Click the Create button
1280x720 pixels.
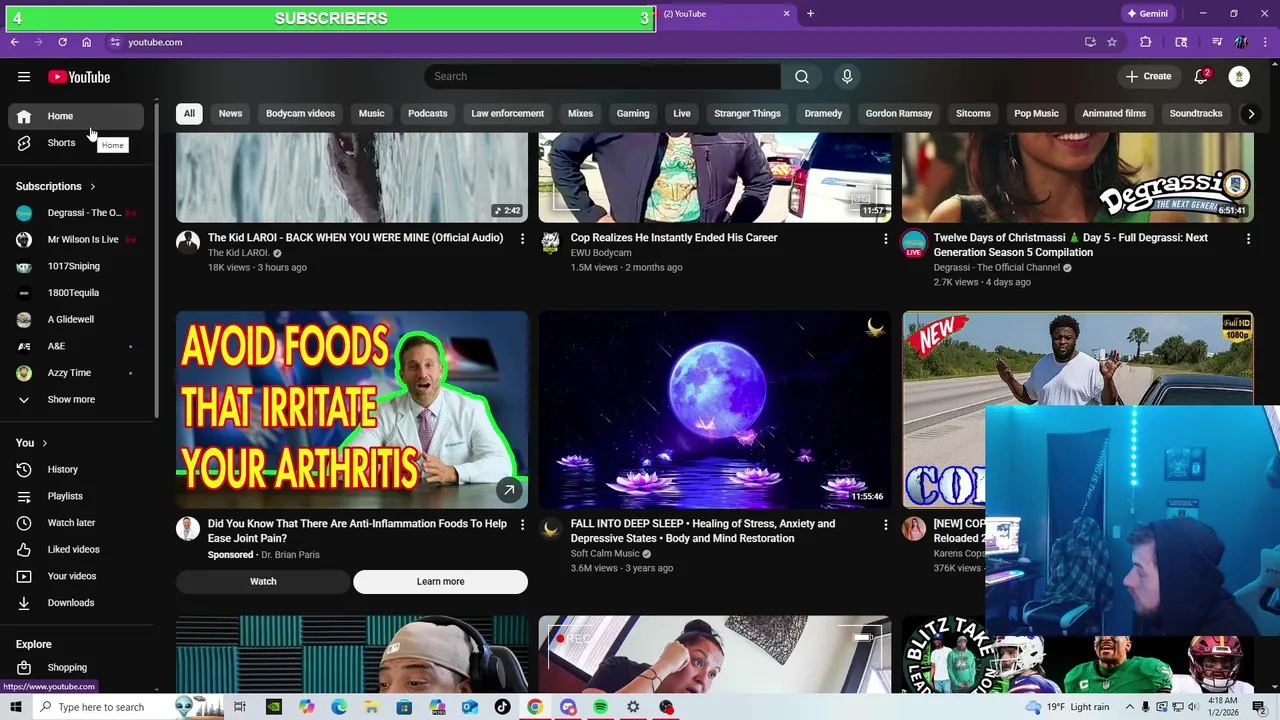1148,77
